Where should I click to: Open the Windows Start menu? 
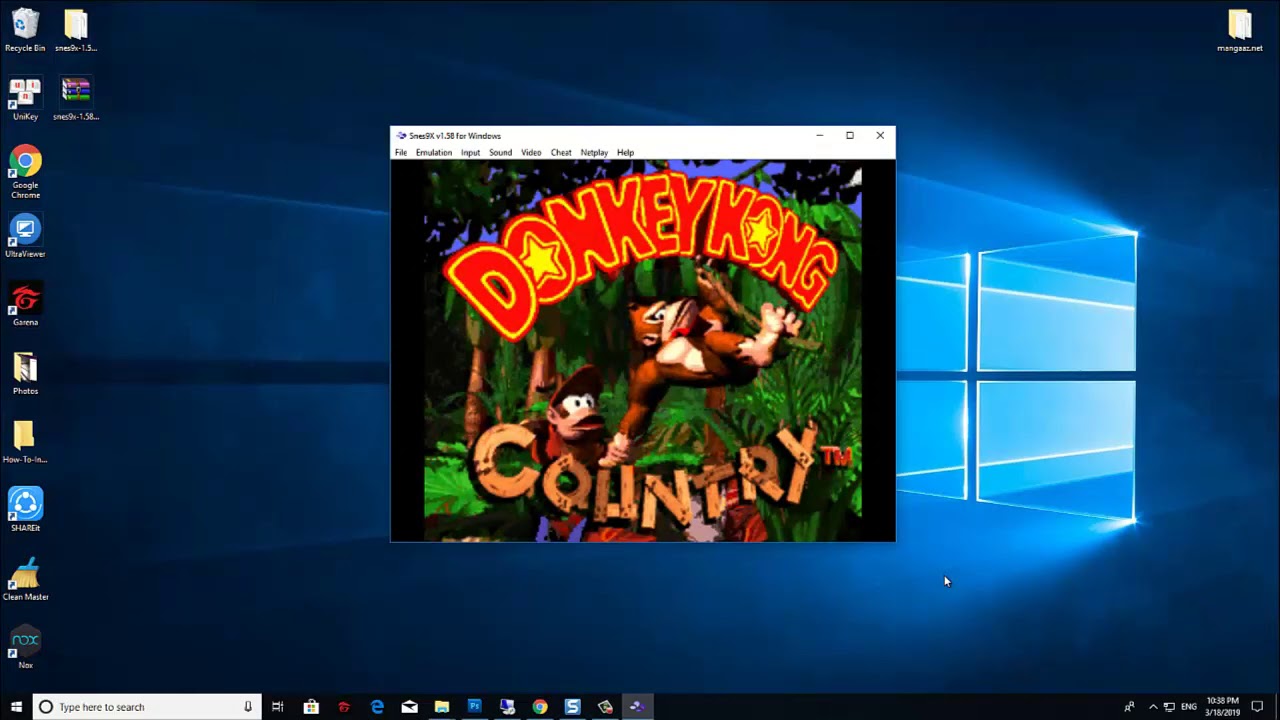click(16, 707)
